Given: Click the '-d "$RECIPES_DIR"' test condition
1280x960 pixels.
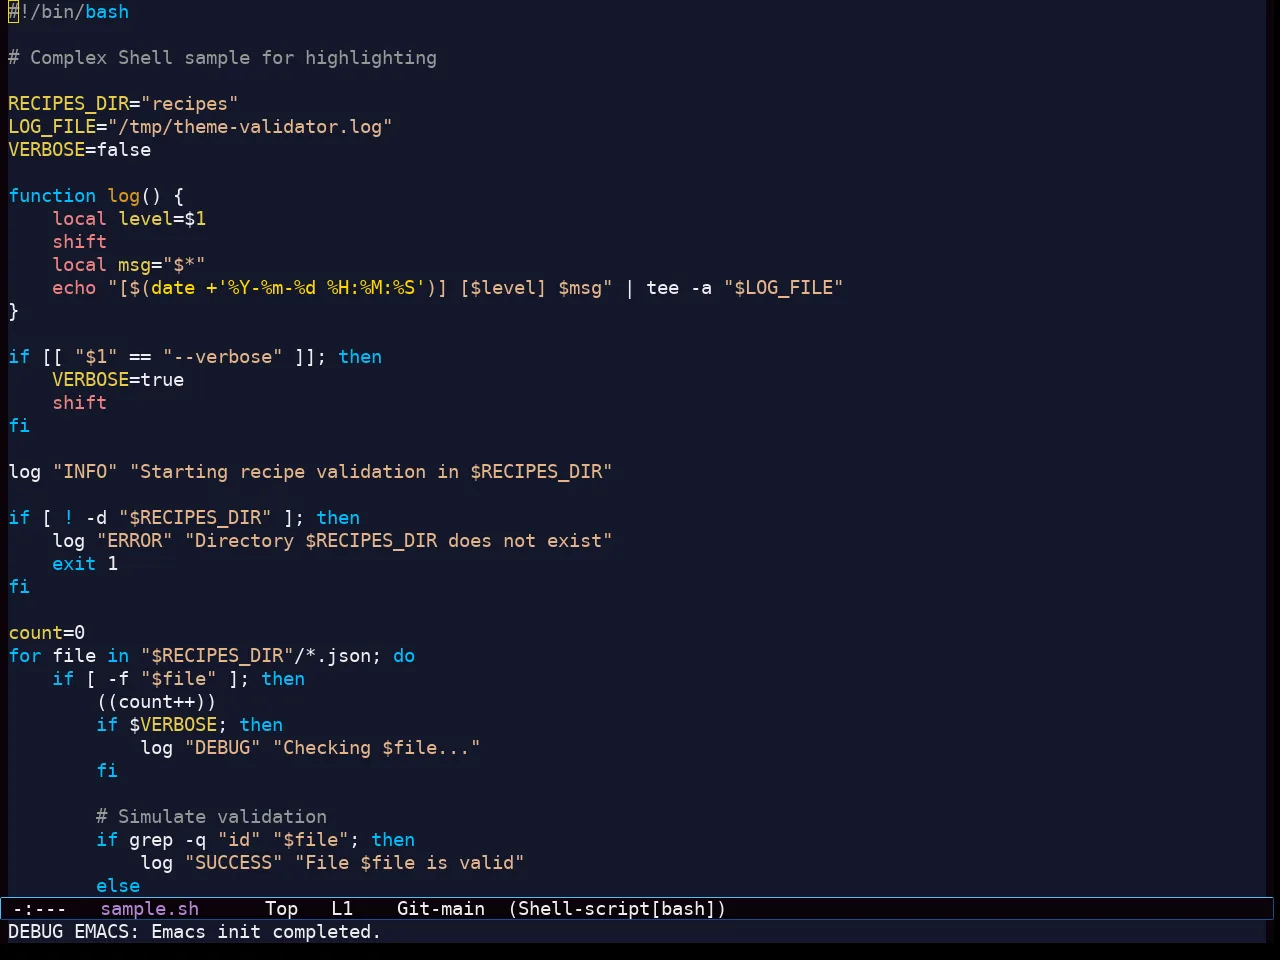Looking at the screenshot, I should point(179,518).
